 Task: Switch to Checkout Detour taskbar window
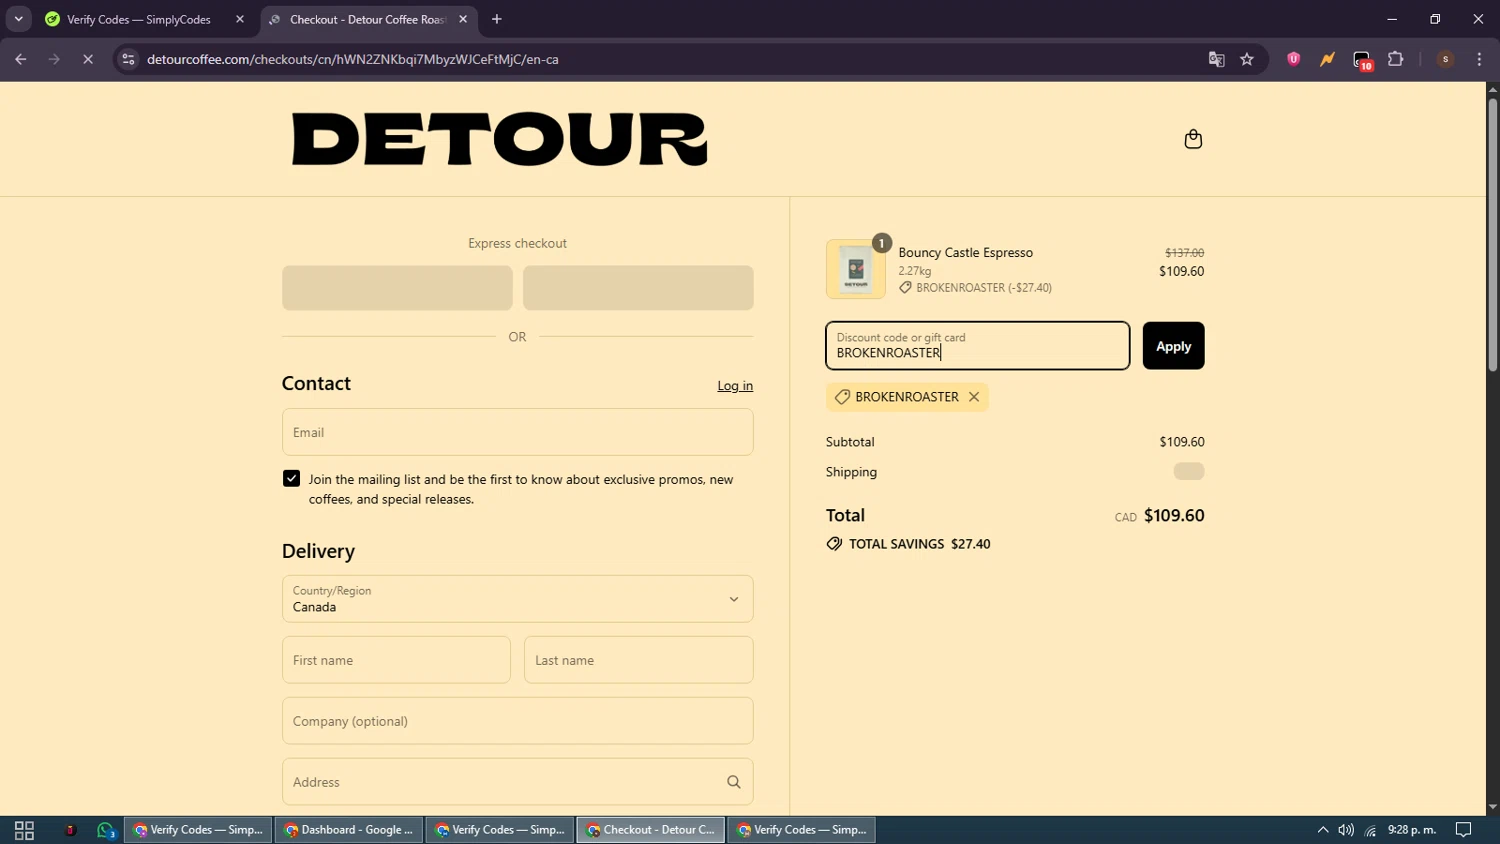[651, 830]
